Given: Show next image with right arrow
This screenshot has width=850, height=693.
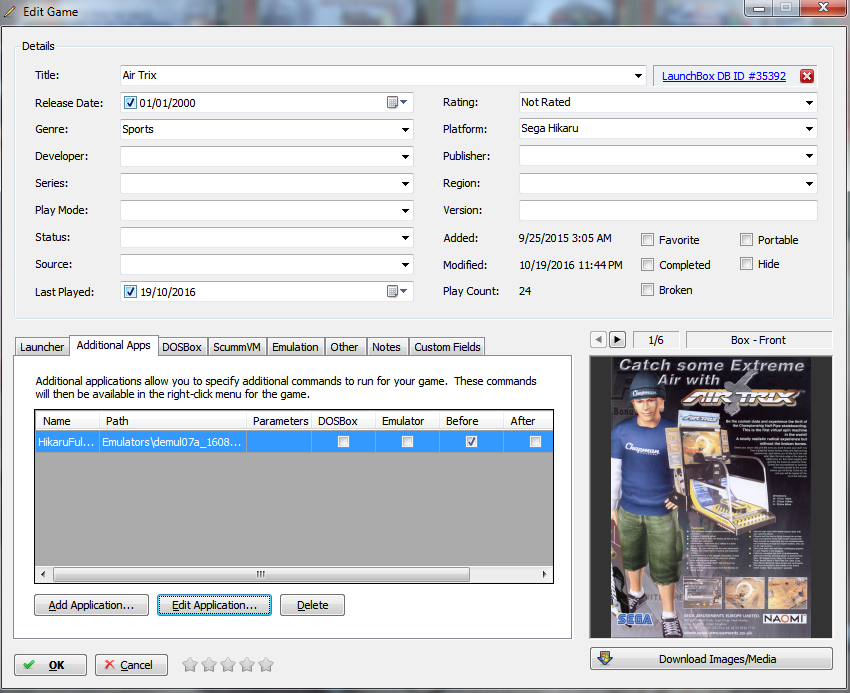Looking at the screenshot, I should tap(617, 339).
